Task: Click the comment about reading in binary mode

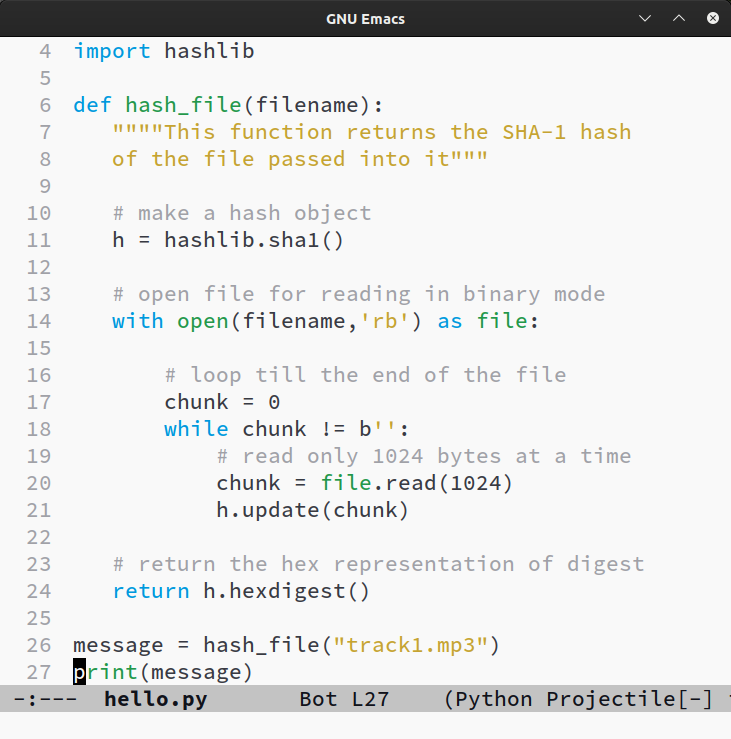Action: pos(359,294)
